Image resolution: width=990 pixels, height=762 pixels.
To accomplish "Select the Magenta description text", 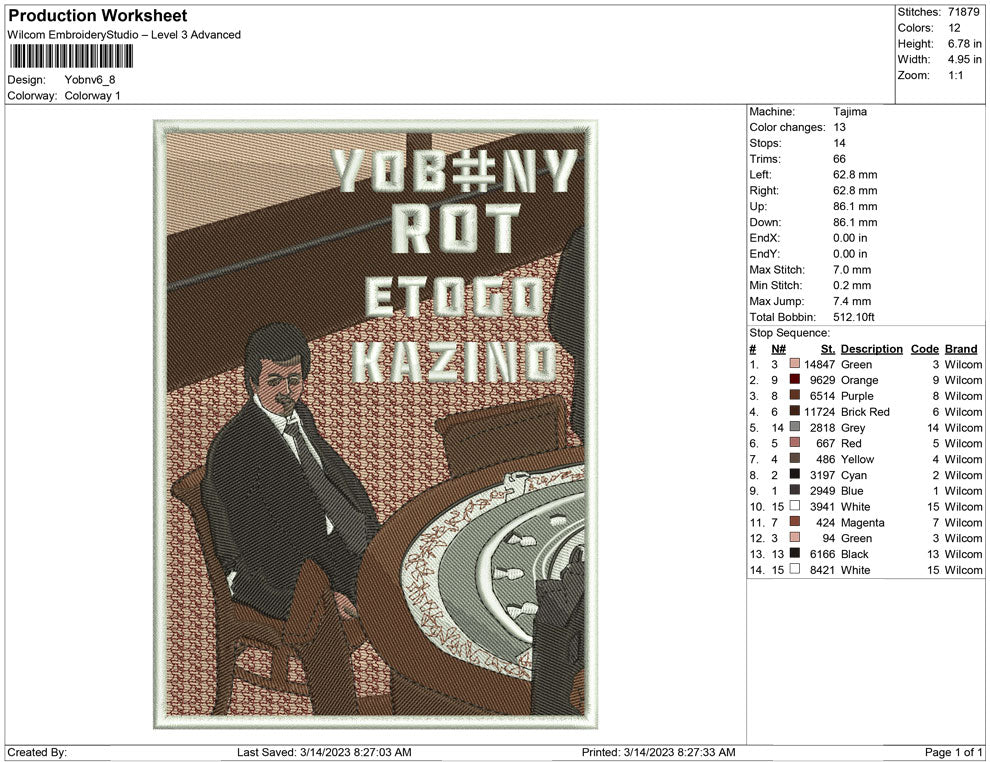I will pos(862,522).
